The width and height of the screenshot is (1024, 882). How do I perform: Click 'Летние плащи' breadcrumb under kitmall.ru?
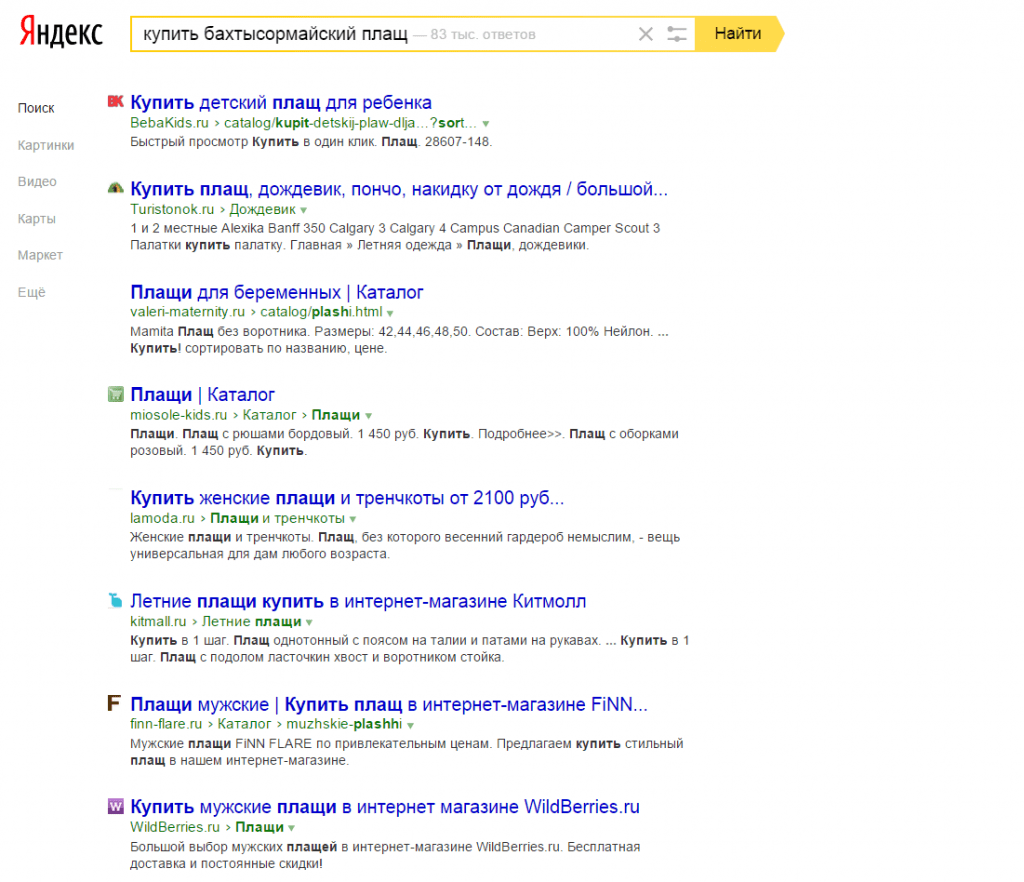[x=251, y=622]
